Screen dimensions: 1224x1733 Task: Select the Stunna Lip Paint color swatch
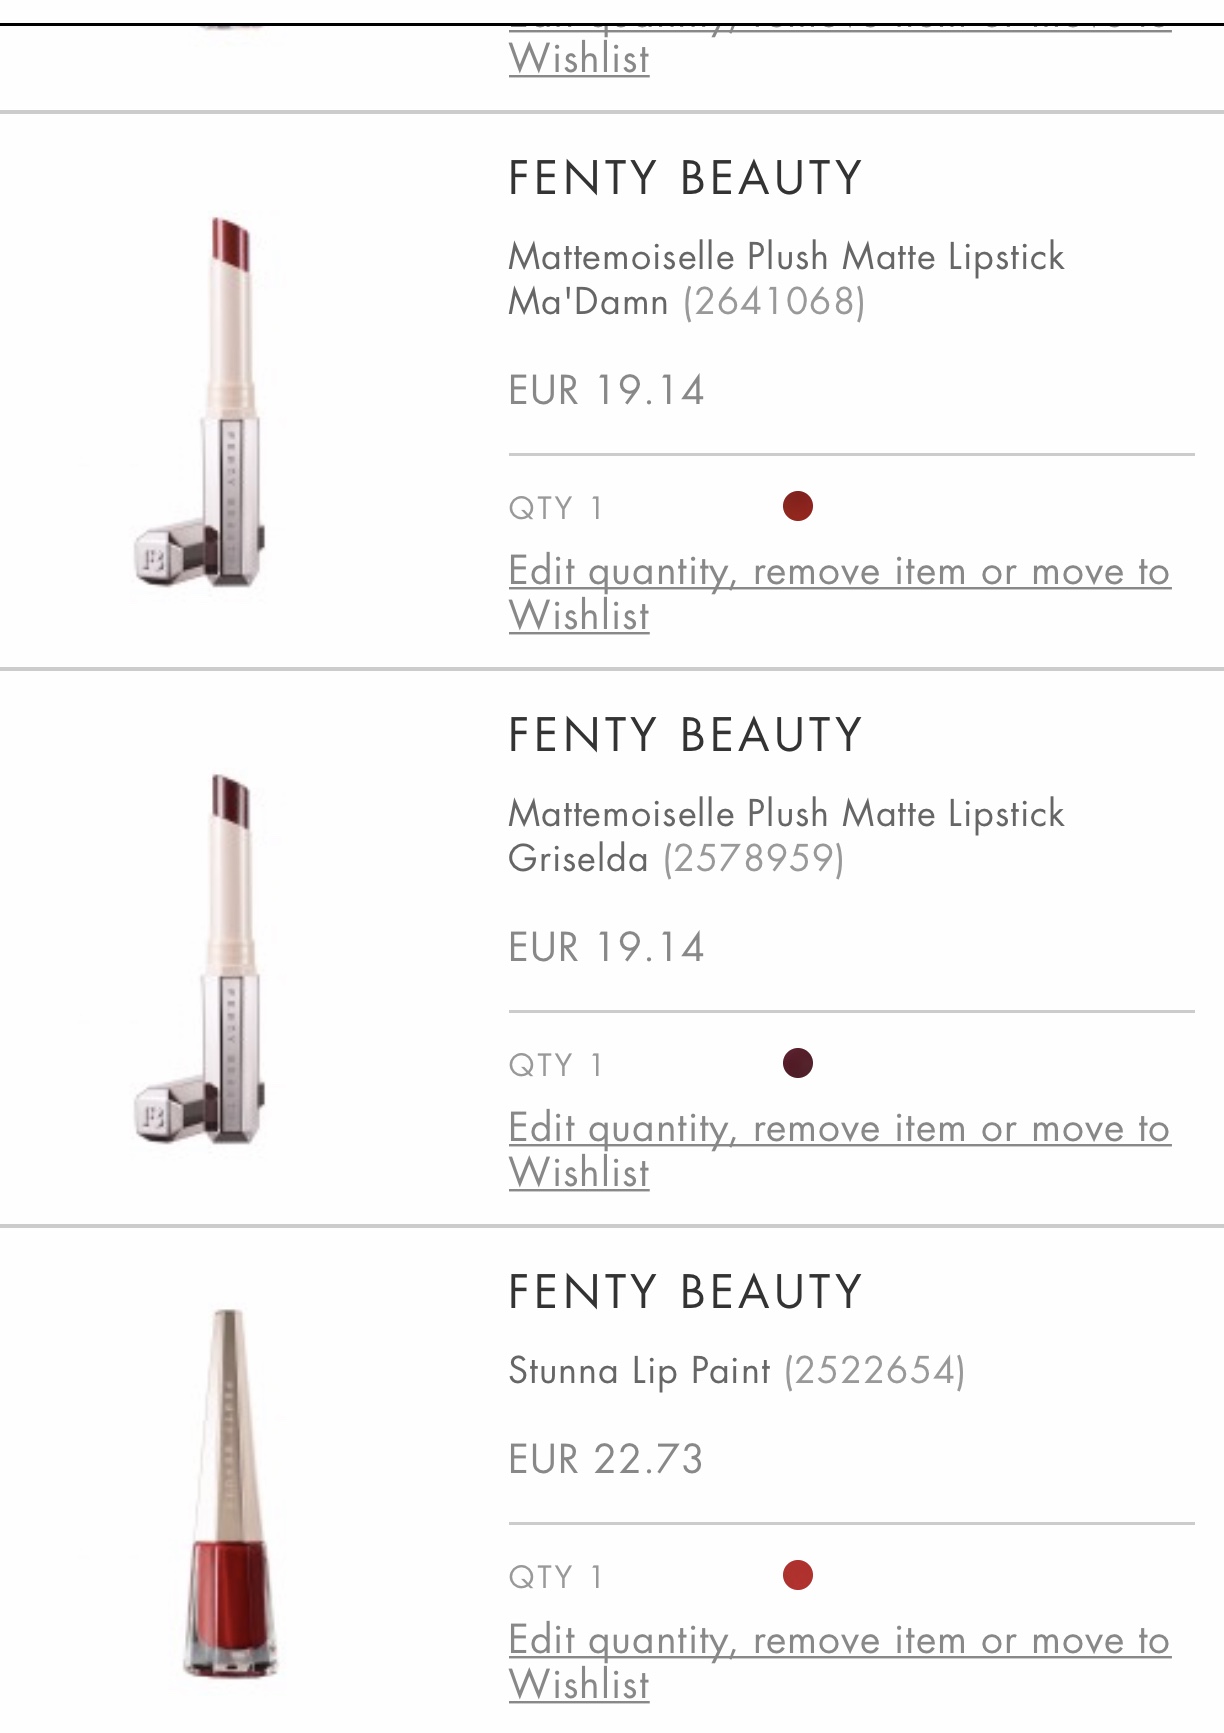coord(797,1576)
